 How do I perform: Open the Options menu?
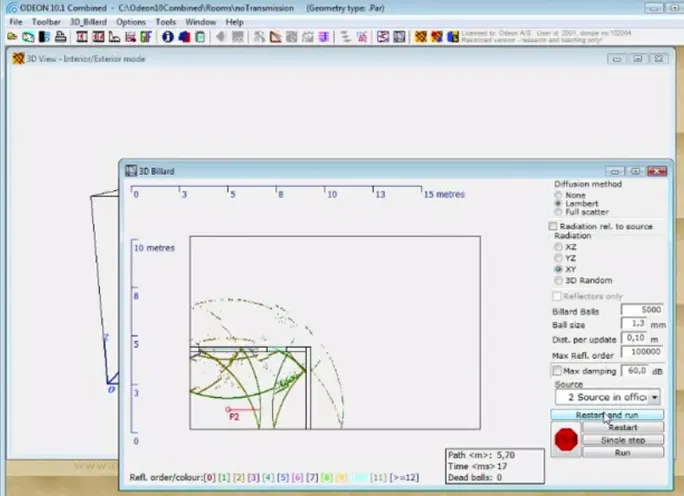point(131,22)
